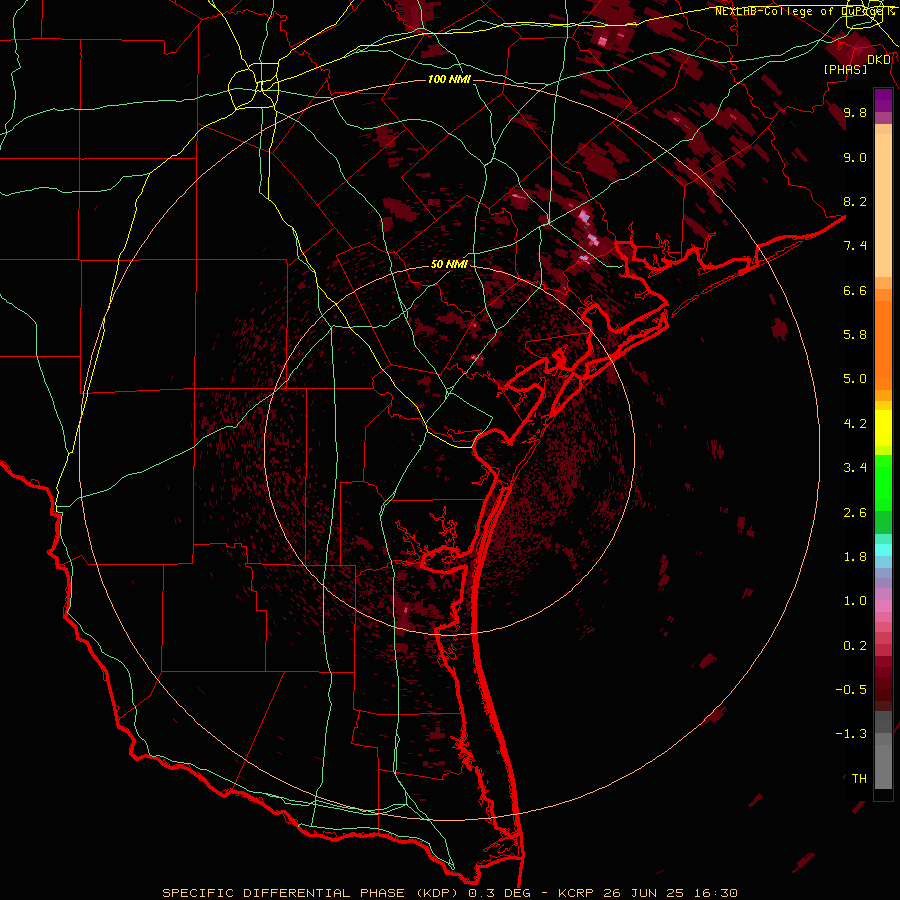Click the [PHAS] unit label

(845, 70)
